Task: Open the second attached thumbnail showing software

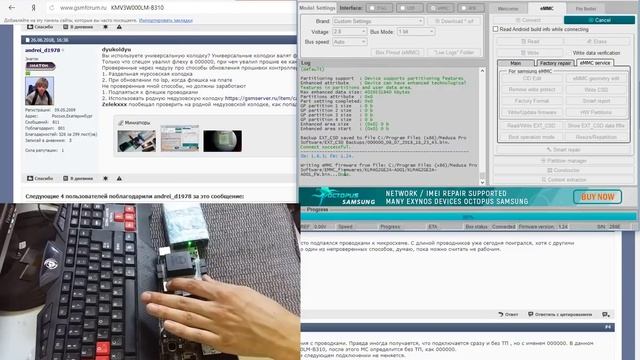Action: coord(180,139)
